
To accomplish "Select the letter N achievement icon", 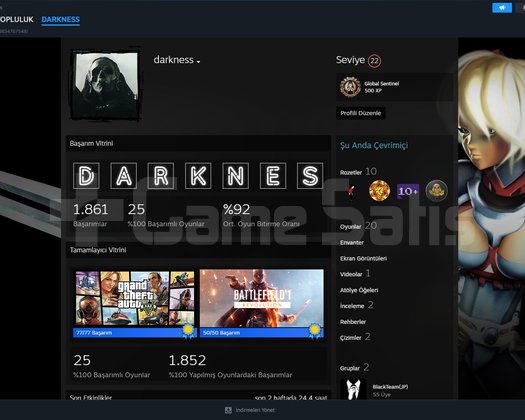I will 235,176.
